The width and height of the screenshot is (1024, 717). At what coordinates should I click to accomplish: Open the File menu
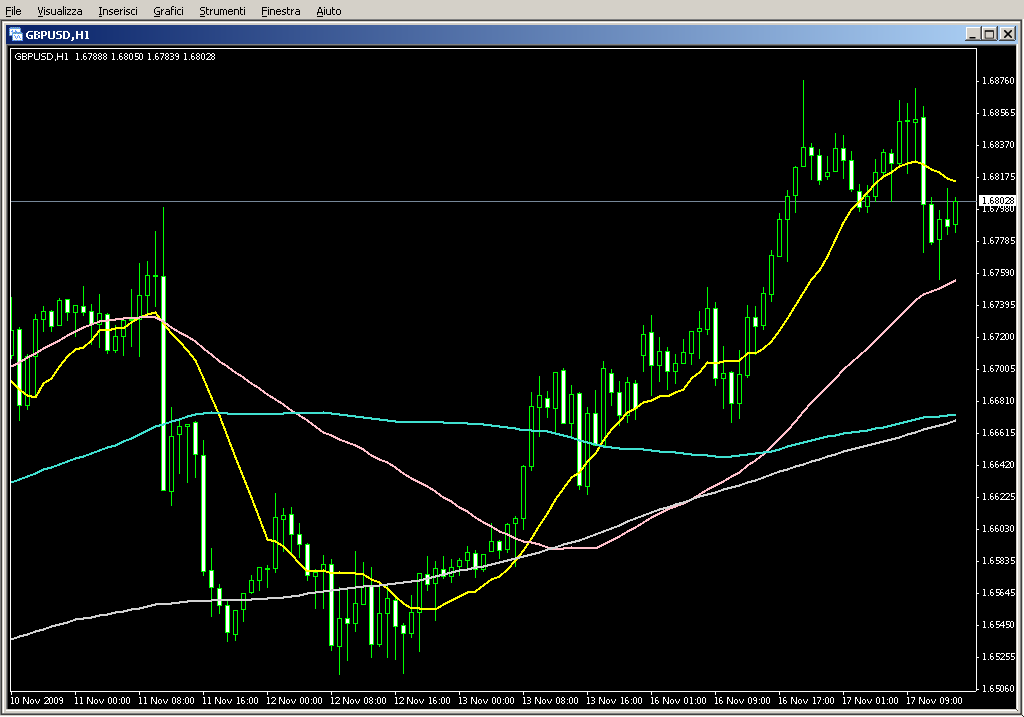click(x=13, y=11)
